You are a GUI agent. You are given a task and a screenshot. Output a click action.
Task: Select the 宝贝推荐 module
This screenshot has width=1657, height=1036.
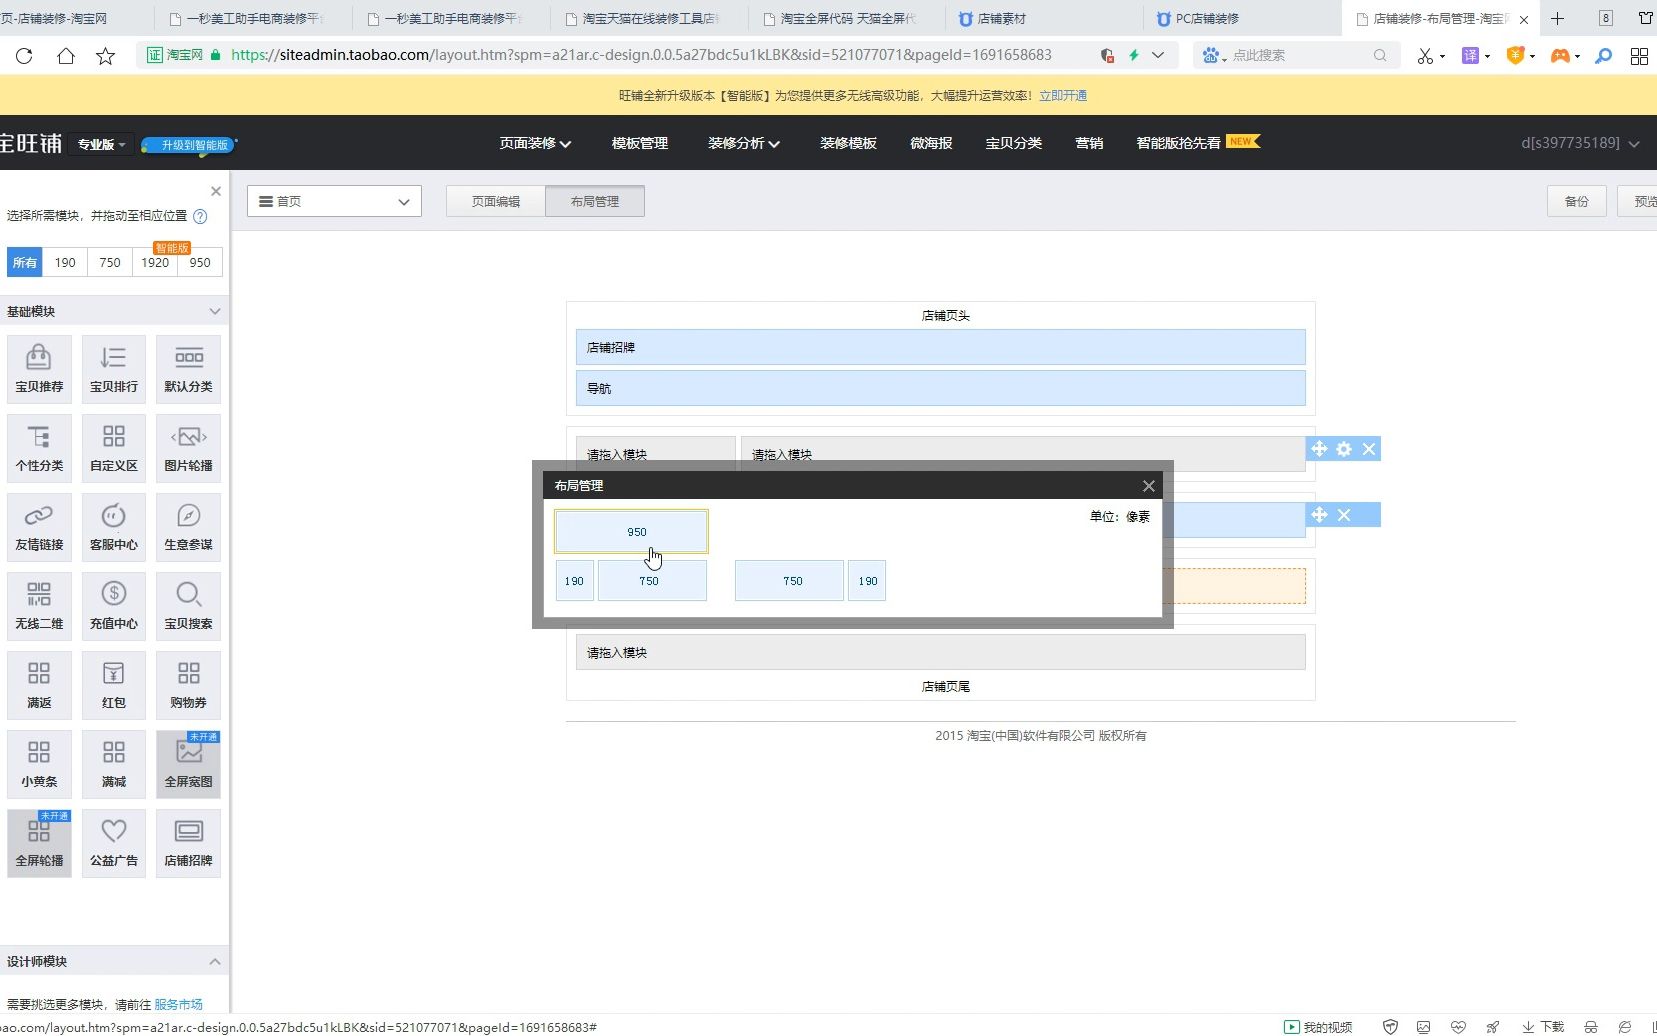[x=39, y=369]
